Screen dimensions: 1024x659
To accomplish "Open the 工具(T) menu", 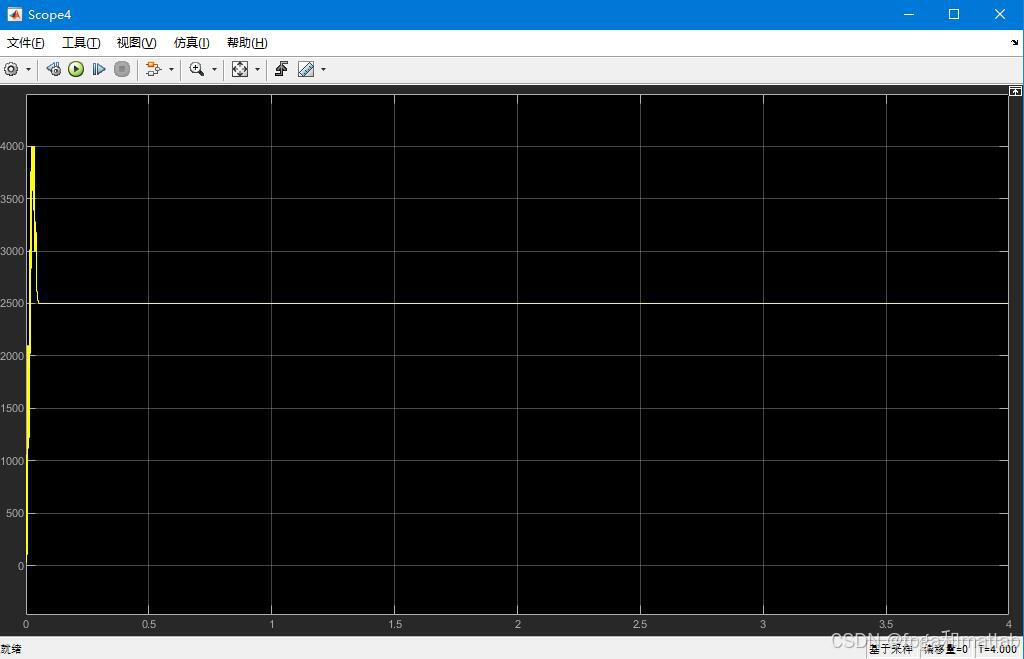I will click(x=81, y=43).
